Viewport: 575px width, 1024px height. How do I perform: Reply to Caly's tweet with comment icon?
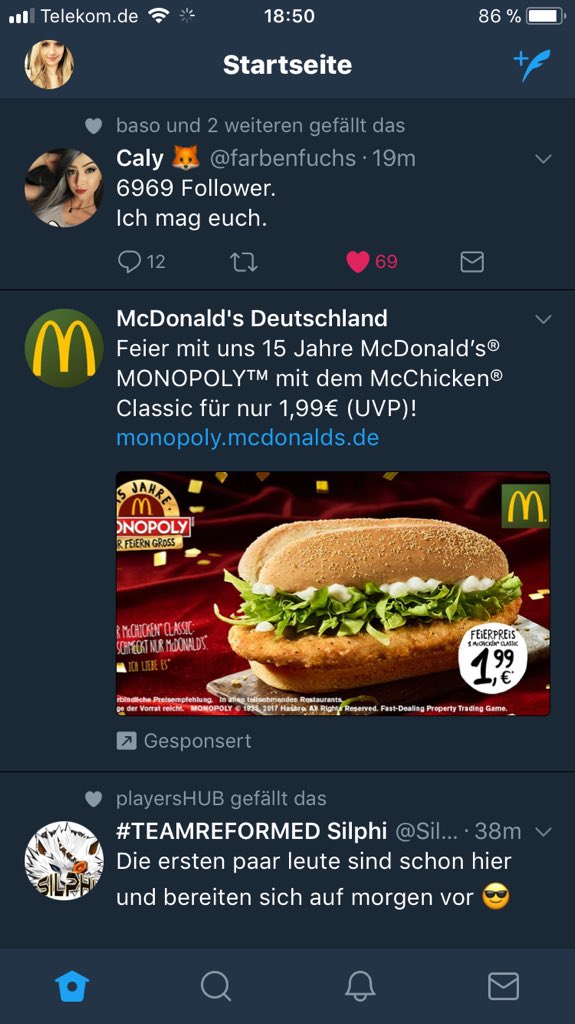click(129, 262)
